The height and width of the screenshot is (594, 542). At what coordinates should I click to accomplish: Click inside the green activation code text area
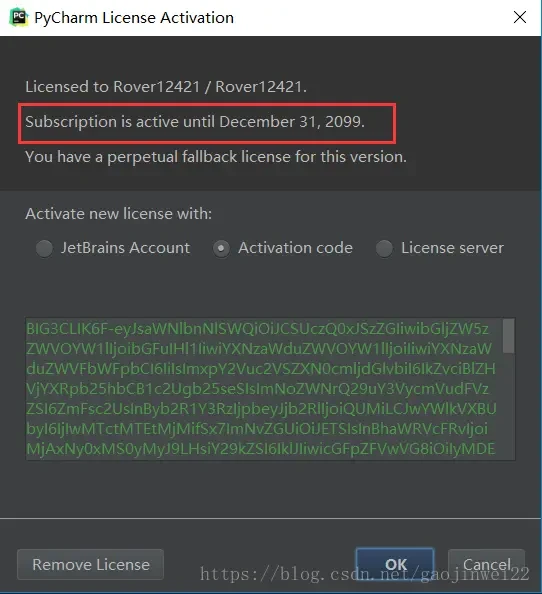click(264, 389)
